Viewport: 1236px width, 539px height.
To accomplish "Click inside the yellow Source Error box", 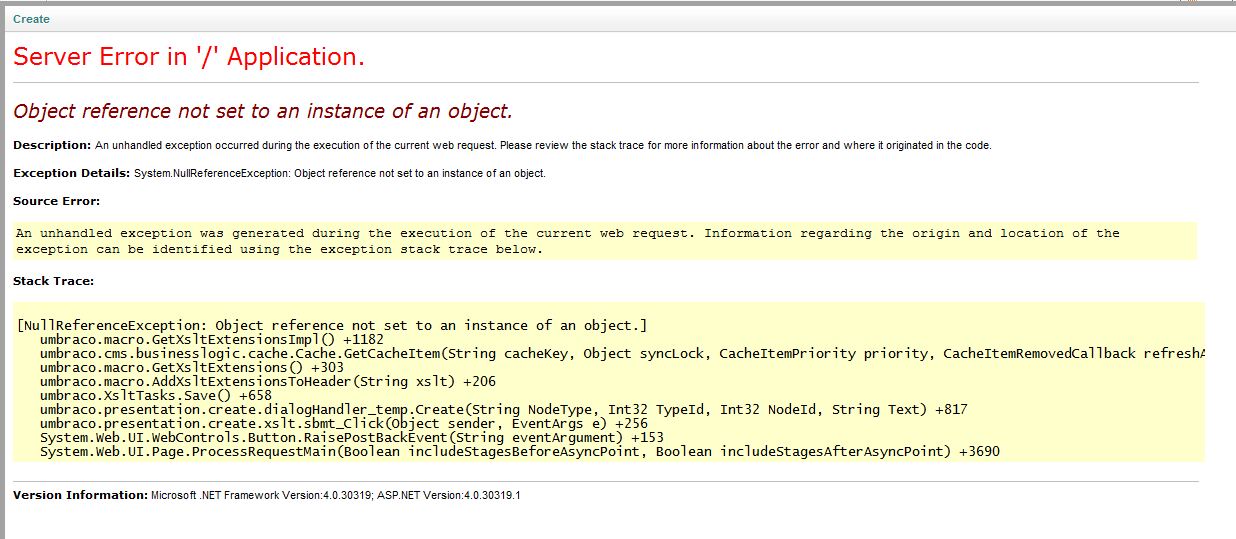I will [x=604, y=241].
